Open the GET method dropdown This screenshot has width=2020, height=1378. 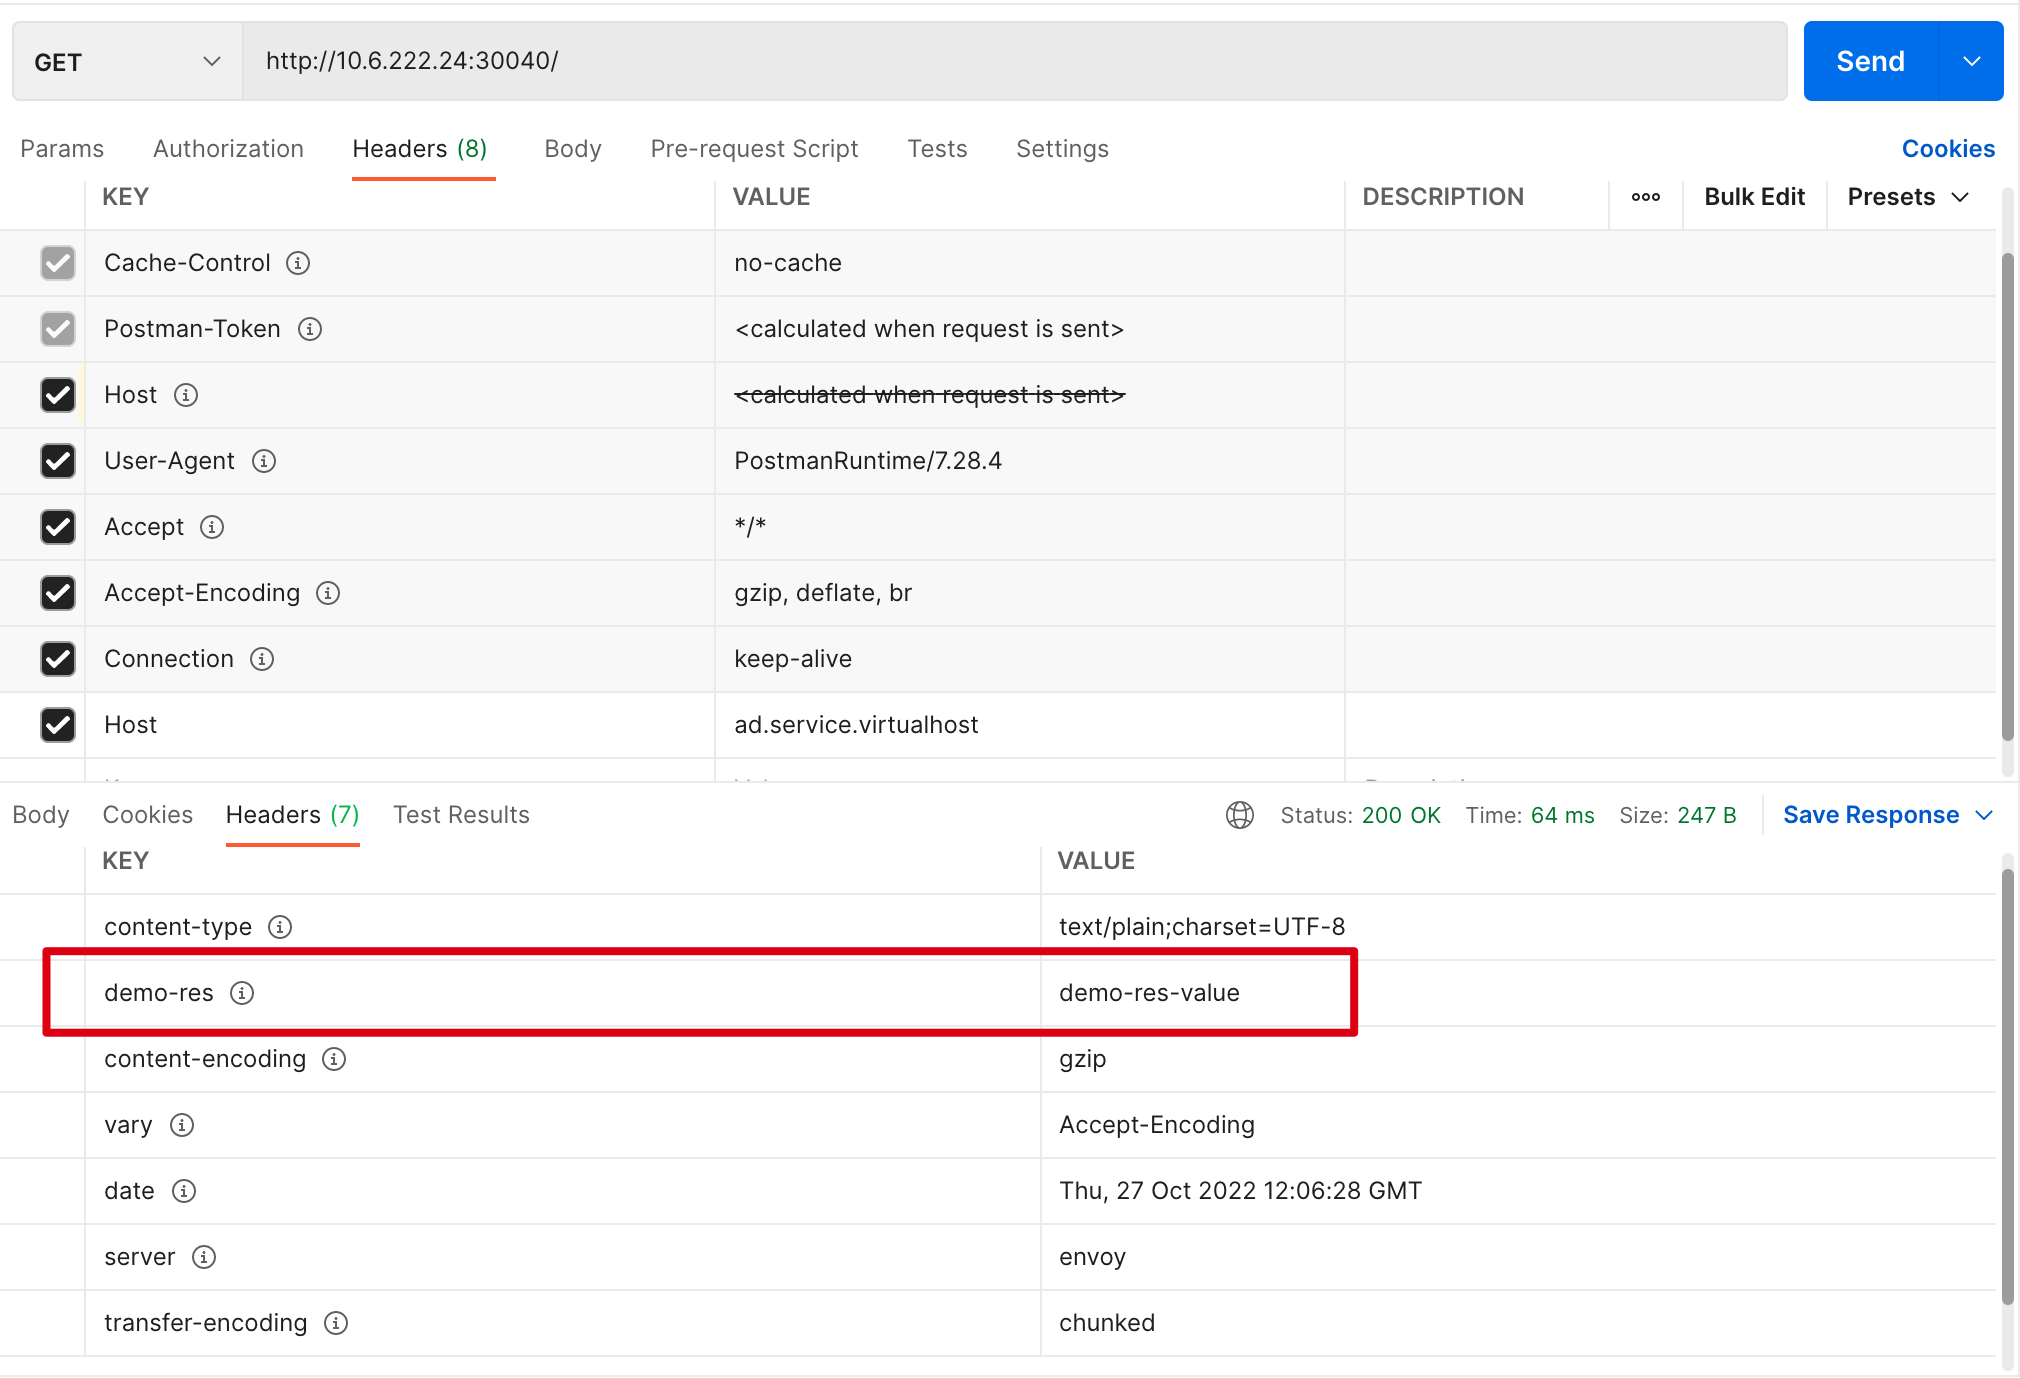127,61
